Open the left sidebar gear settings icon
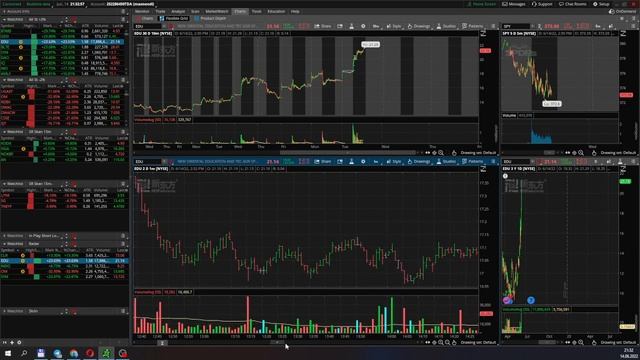640x360 pixels. (x=19, y=342)
